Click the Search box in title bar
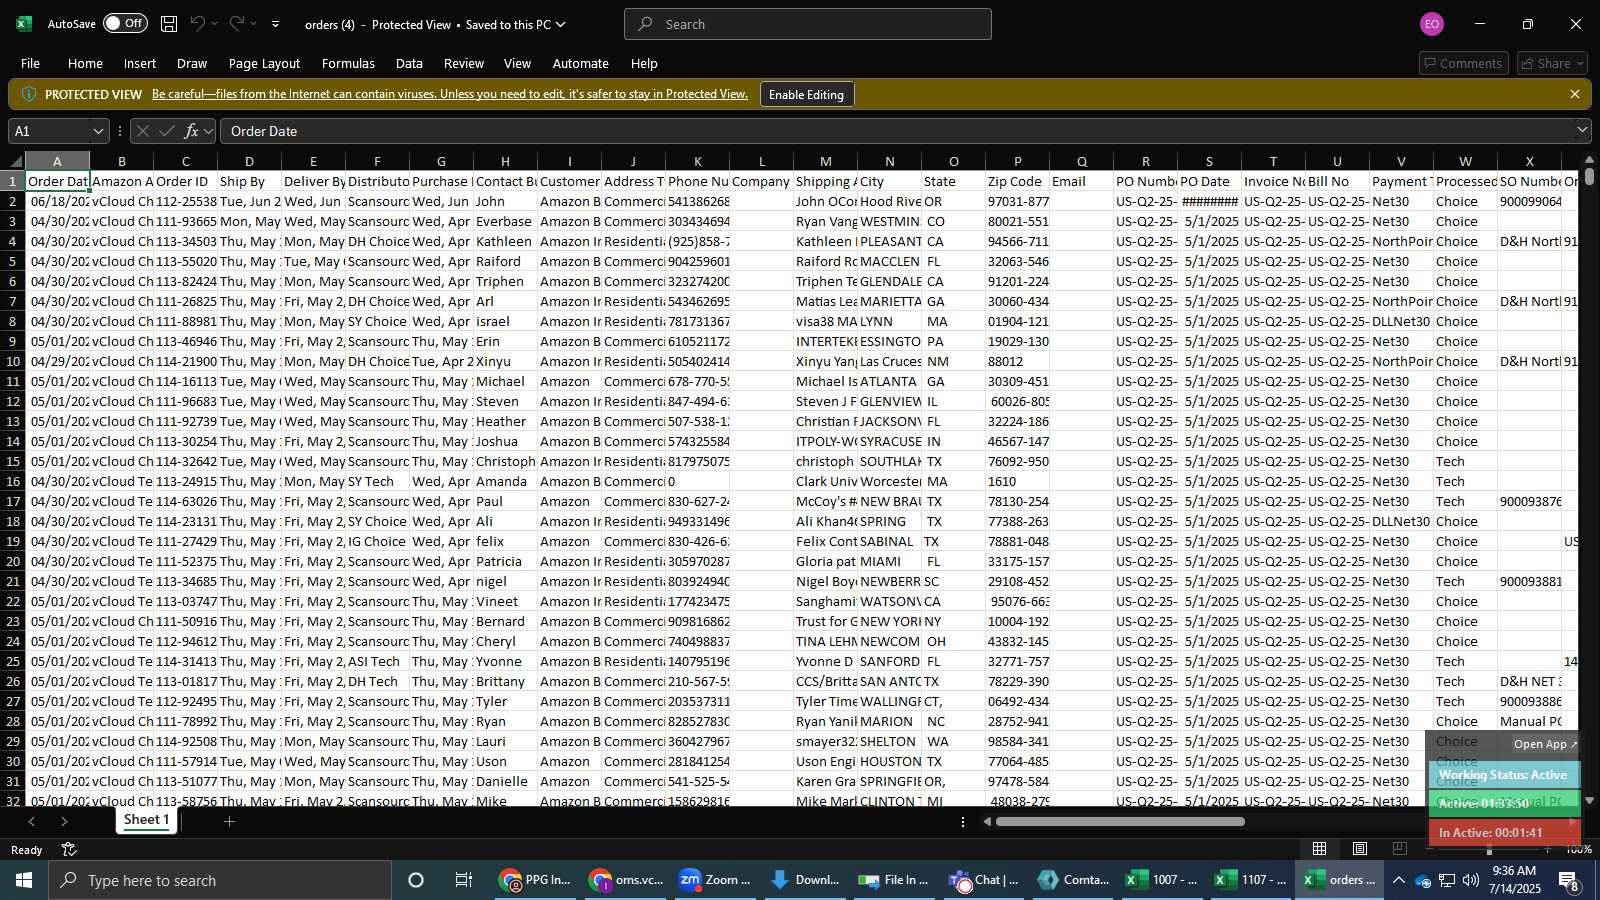Viewport: 1600px width, 900px height. (808, 24)
